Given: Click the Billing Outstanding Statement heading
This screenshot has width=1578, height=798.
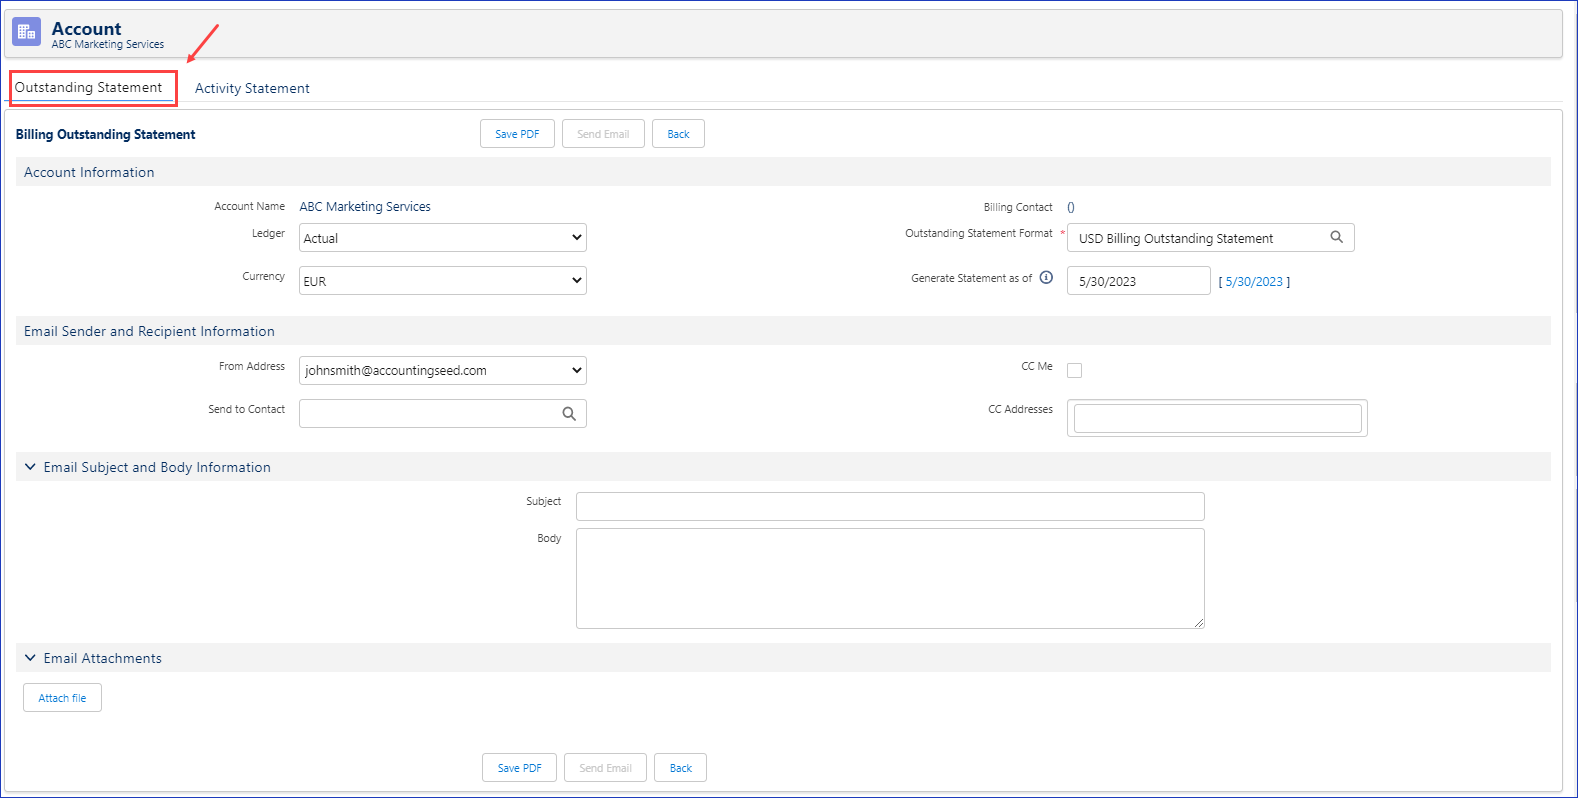Looking at the screenshot, I should tap(105, 134).
